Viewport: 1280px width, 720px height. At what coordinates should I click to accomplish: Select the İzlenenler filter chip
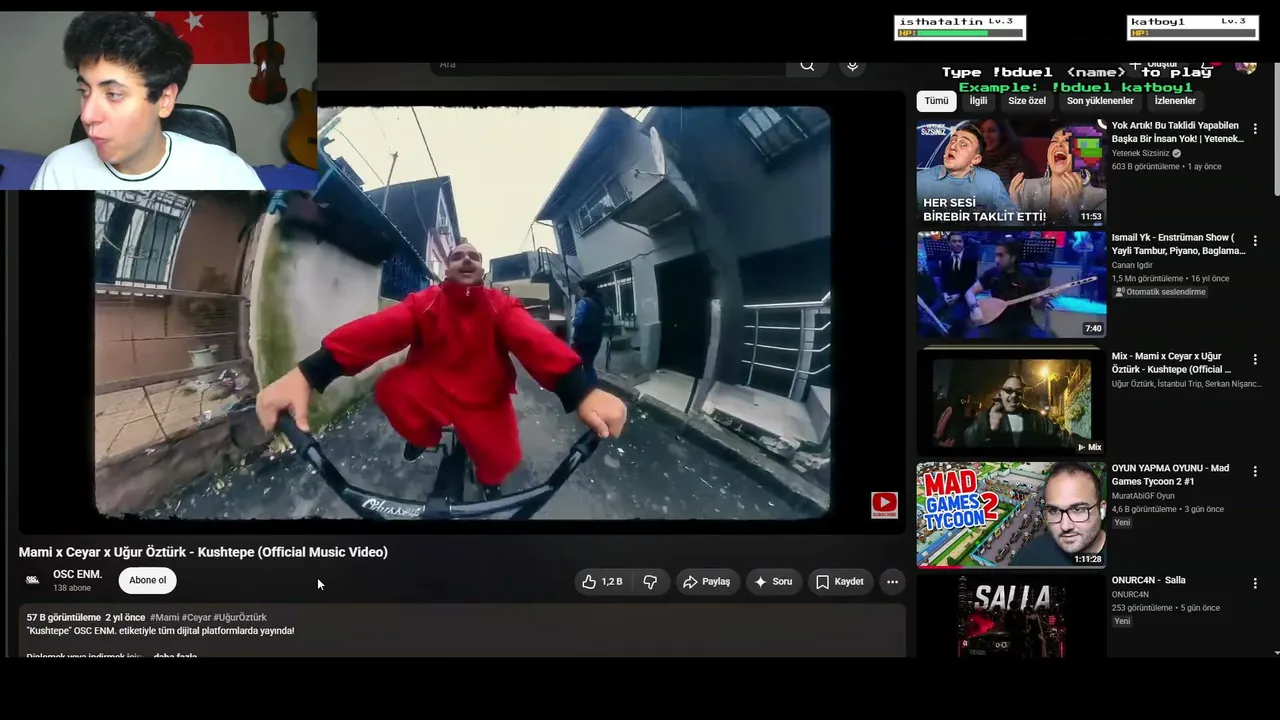point(1175,101)
